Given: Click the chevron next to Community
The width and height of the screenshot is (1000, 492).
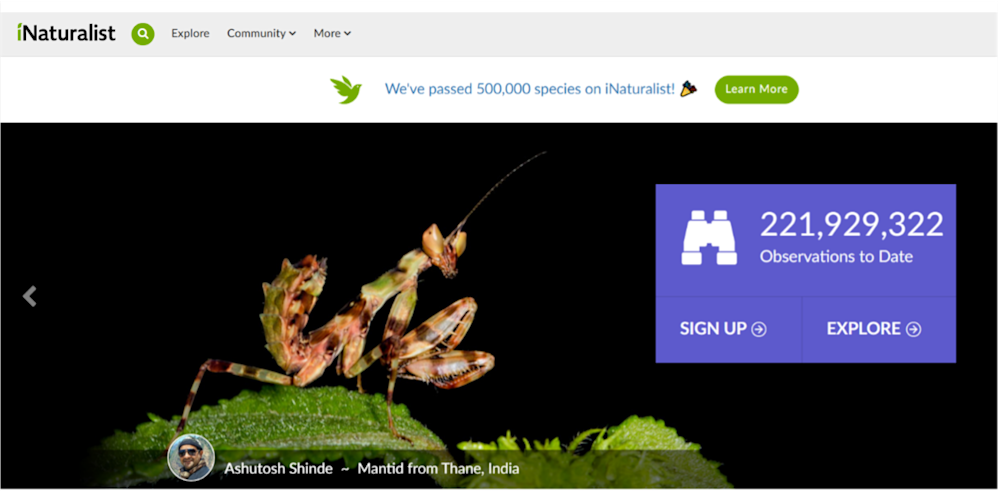Looking at the screenshot, I should (x=293, y=34).
